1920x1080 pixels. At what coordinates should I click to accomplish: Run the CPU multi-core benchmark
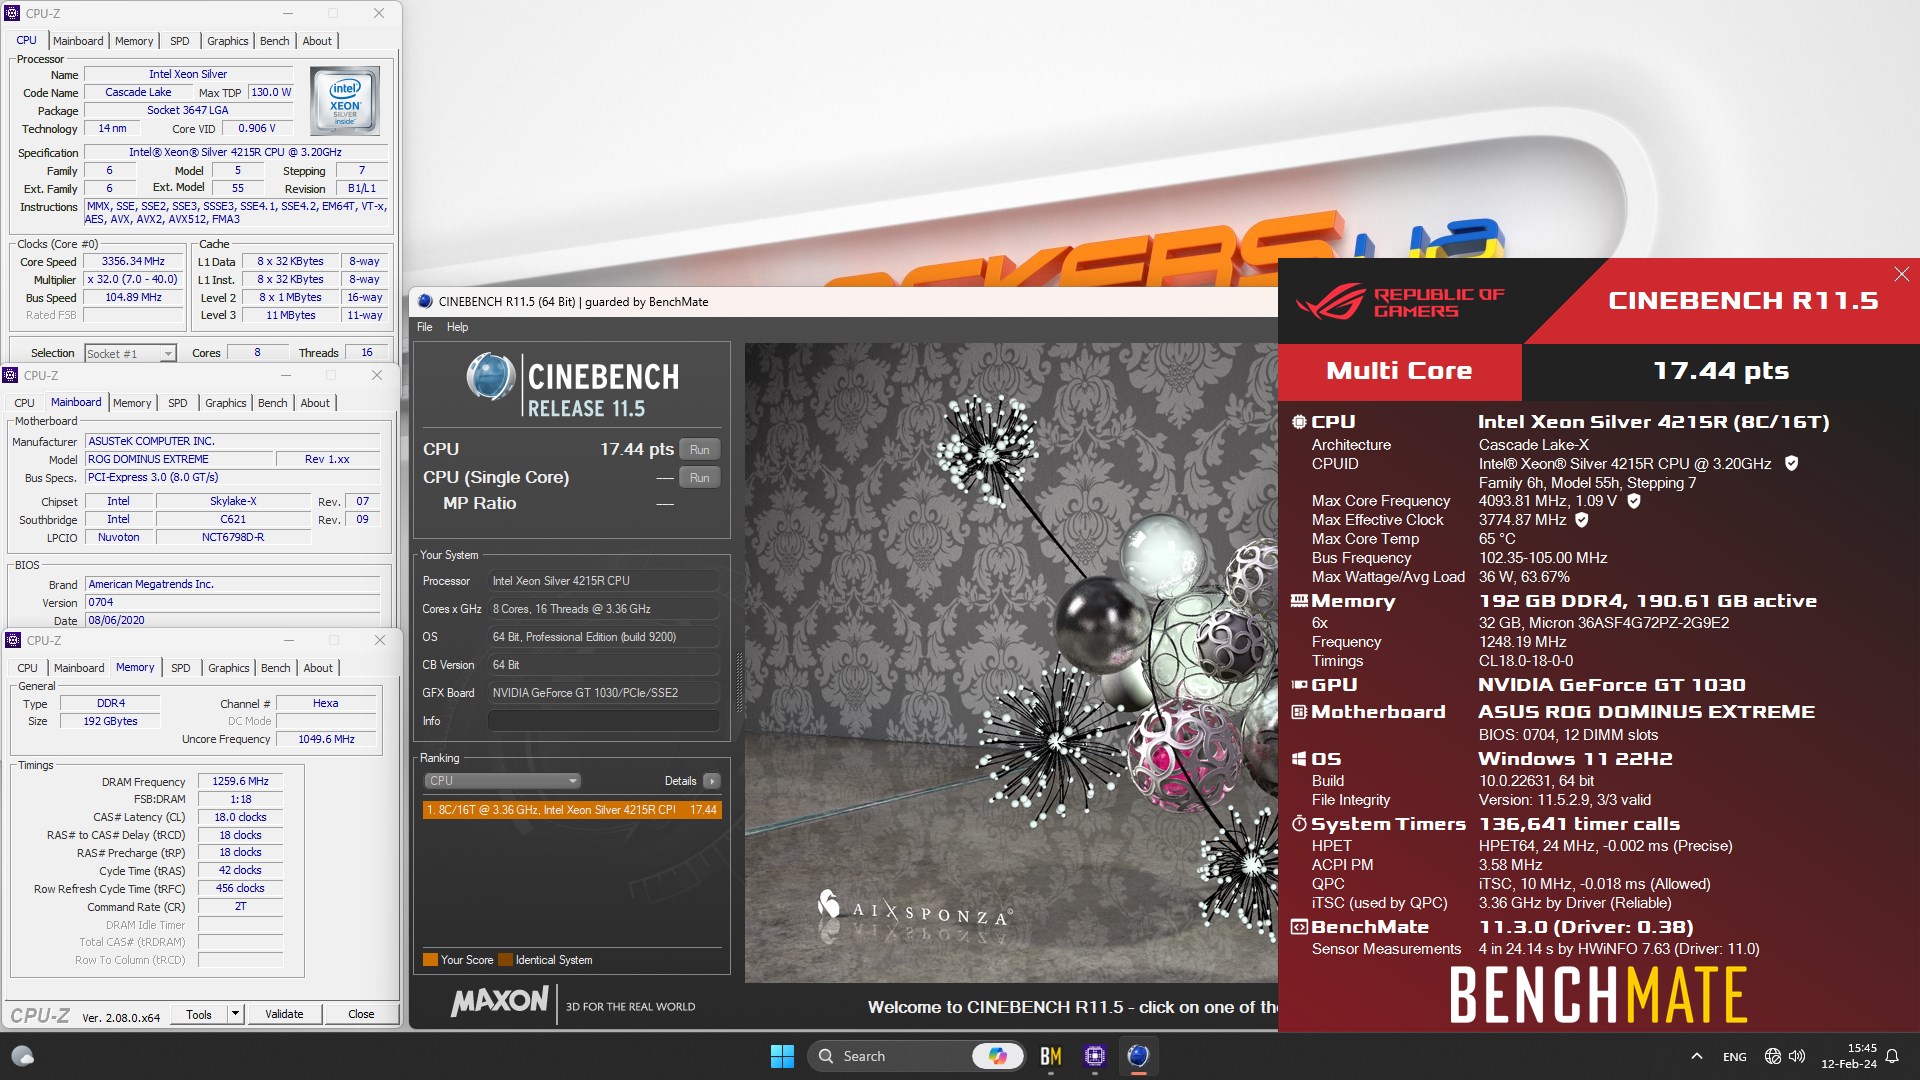699,449
